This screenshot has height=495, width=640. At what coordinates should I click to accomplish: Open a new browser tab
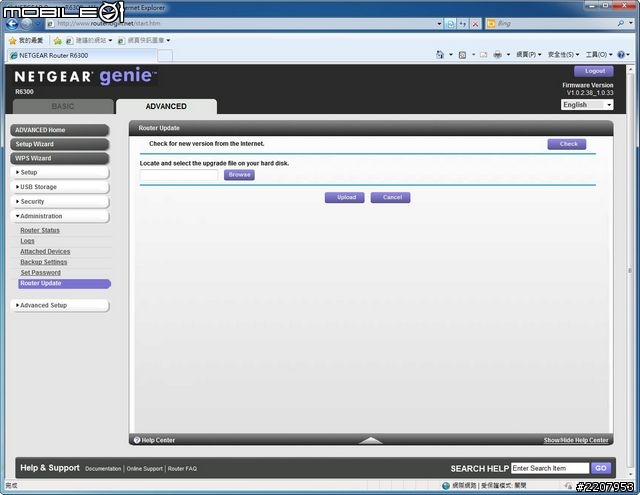[x=165, y=55]
